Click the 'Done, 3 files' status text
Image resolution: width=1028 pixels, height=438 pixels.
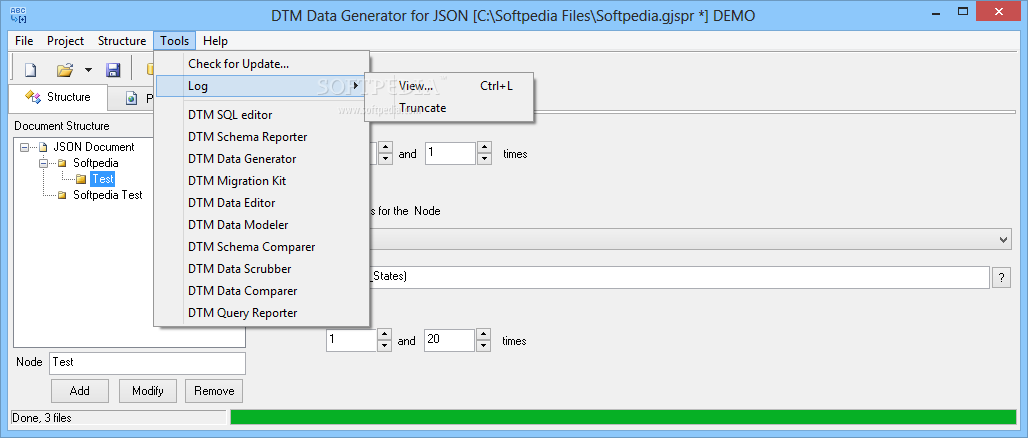42,418
